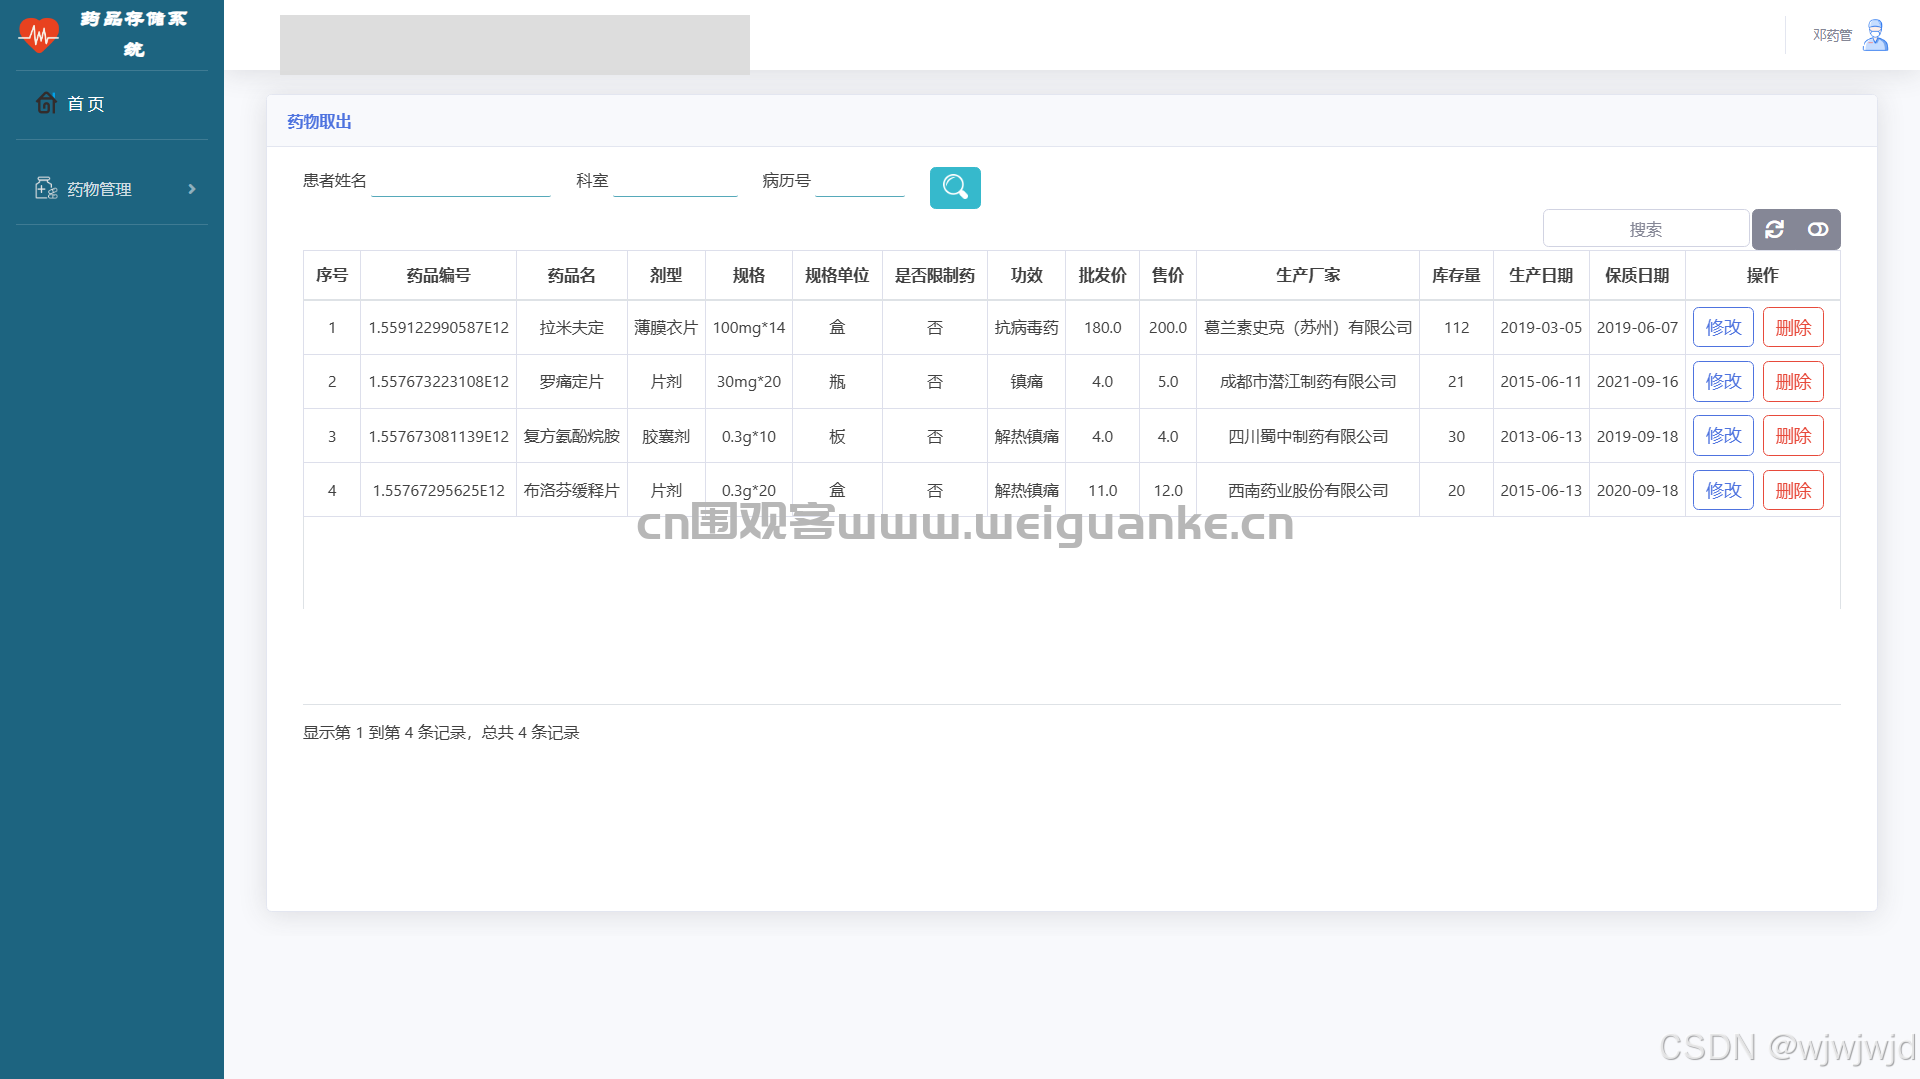Click manufacturer 成都市潜江制药有限公司
The image size is (1920, 1079).
coord(1308,382)
